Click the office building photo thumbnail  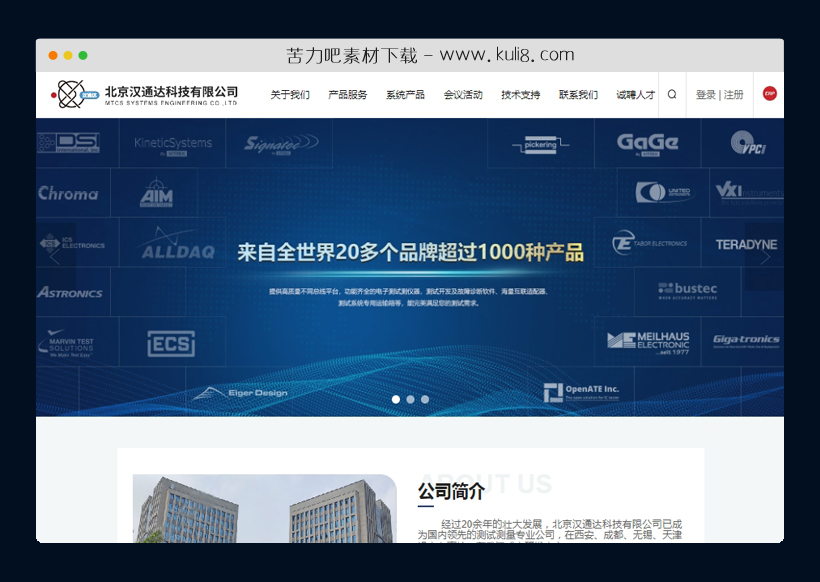pos(262,510)
